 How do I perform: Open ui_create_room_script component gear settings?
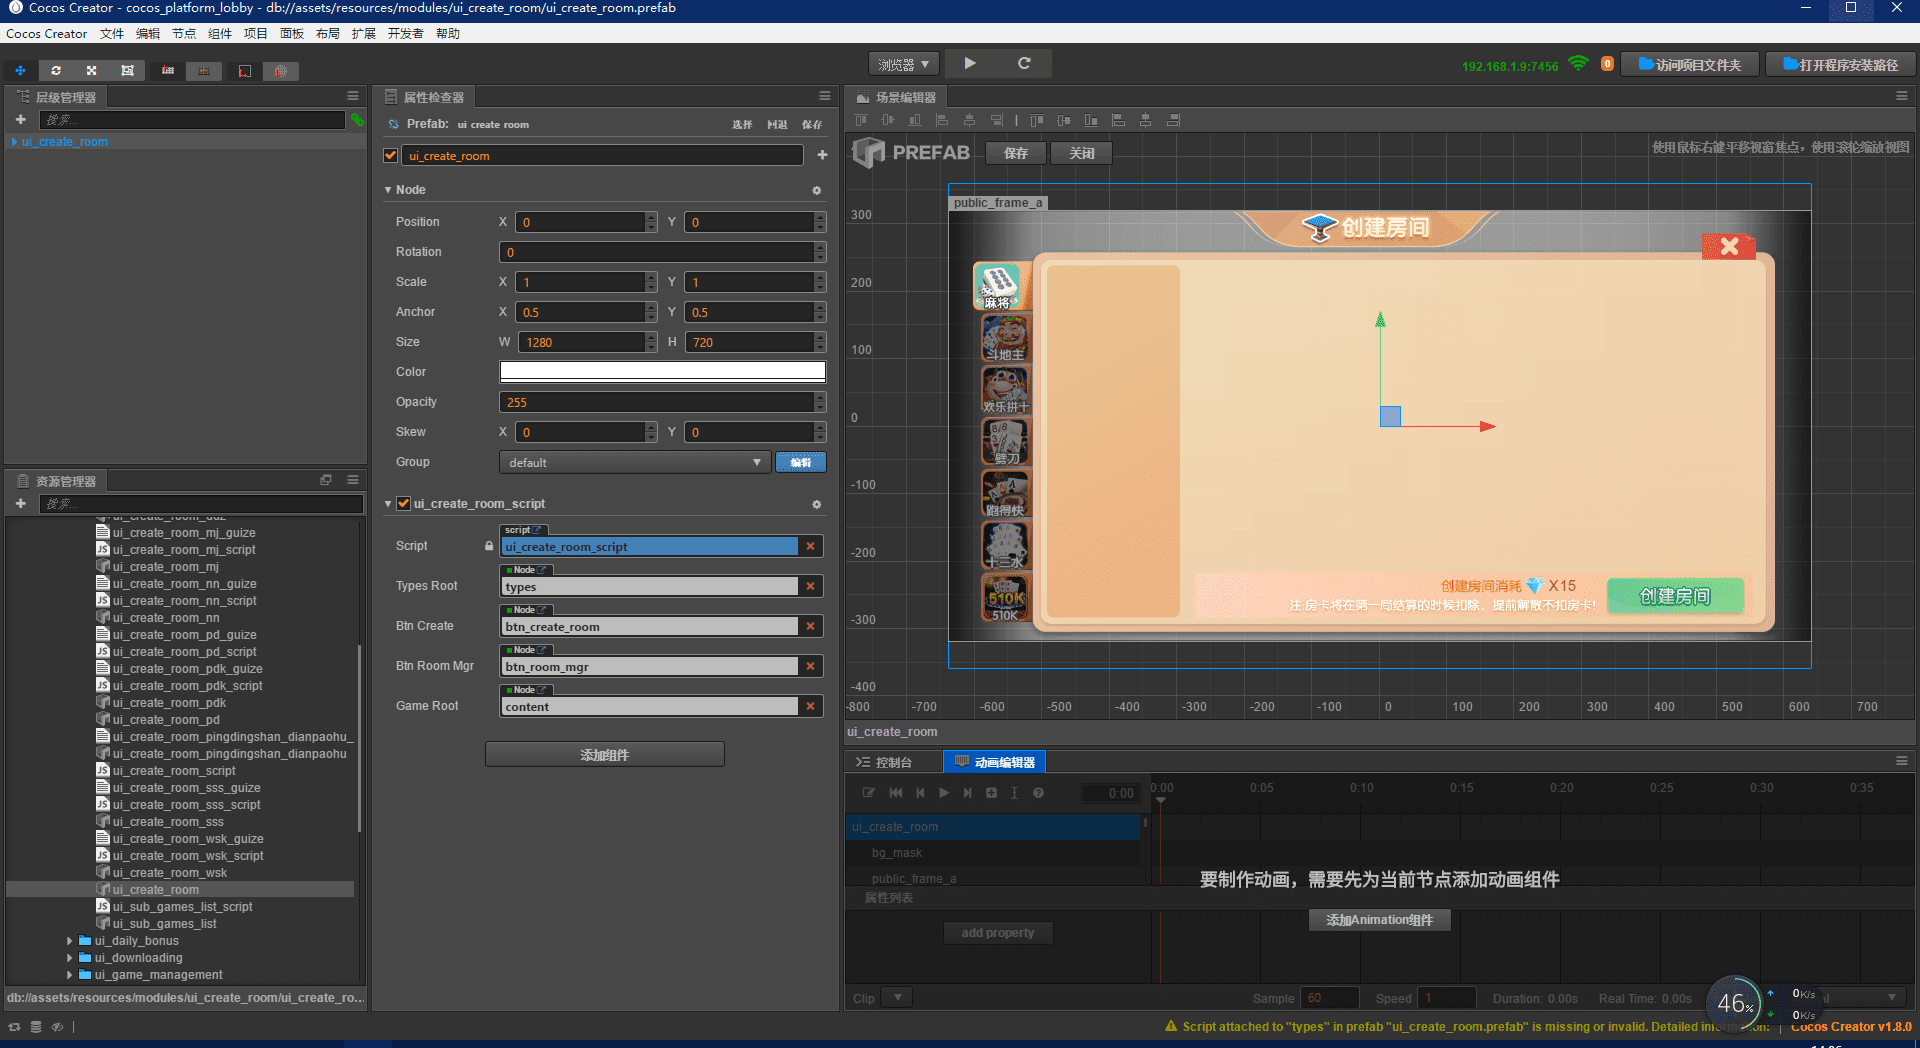click(816, 504)
